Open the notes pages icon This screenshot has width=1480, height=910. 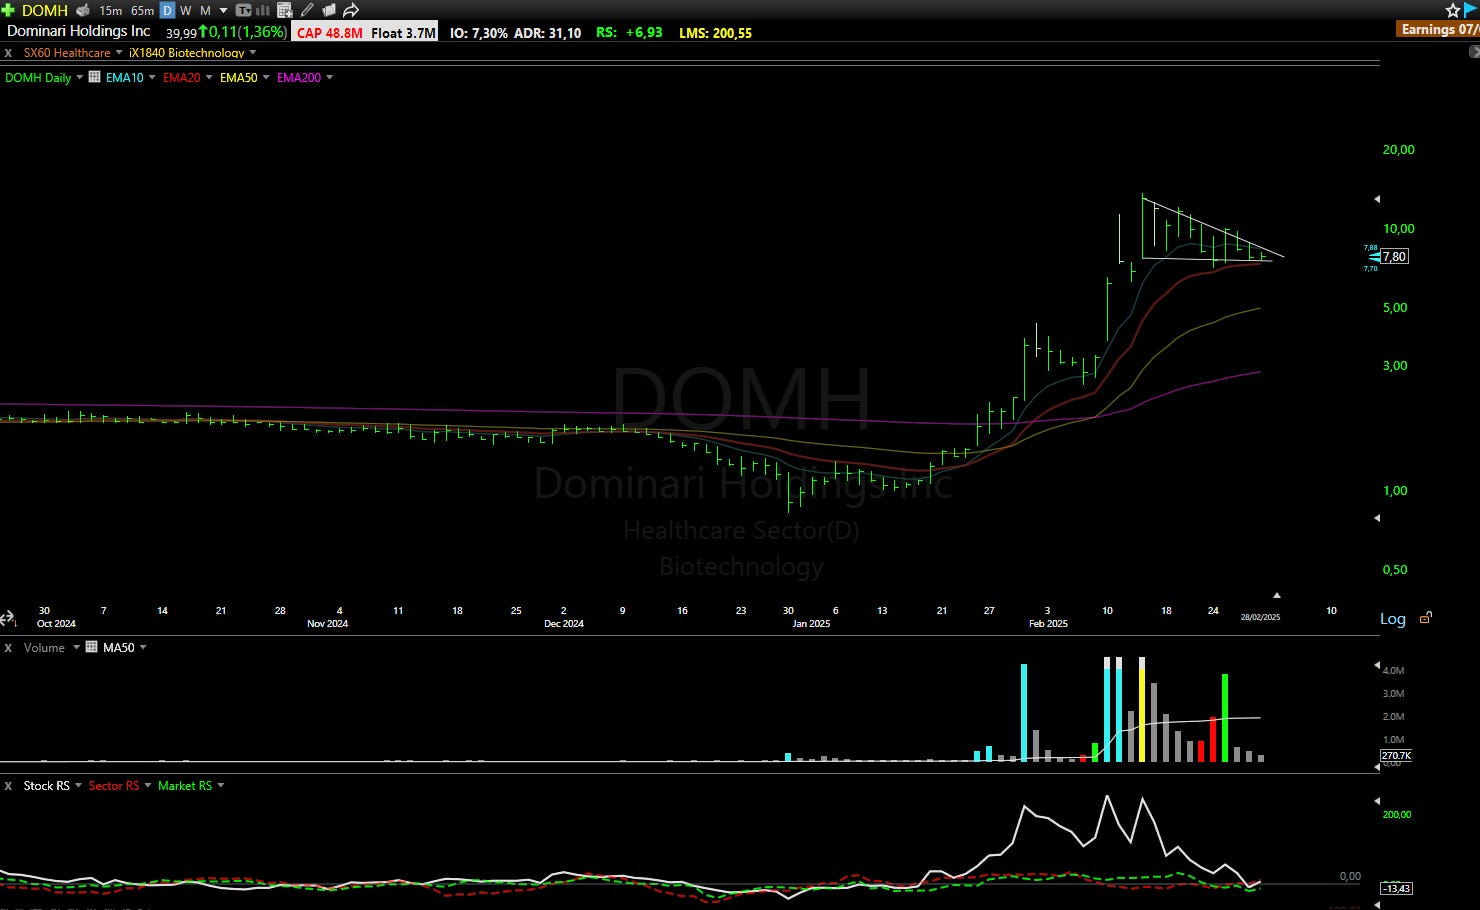[x=329, y=10]
